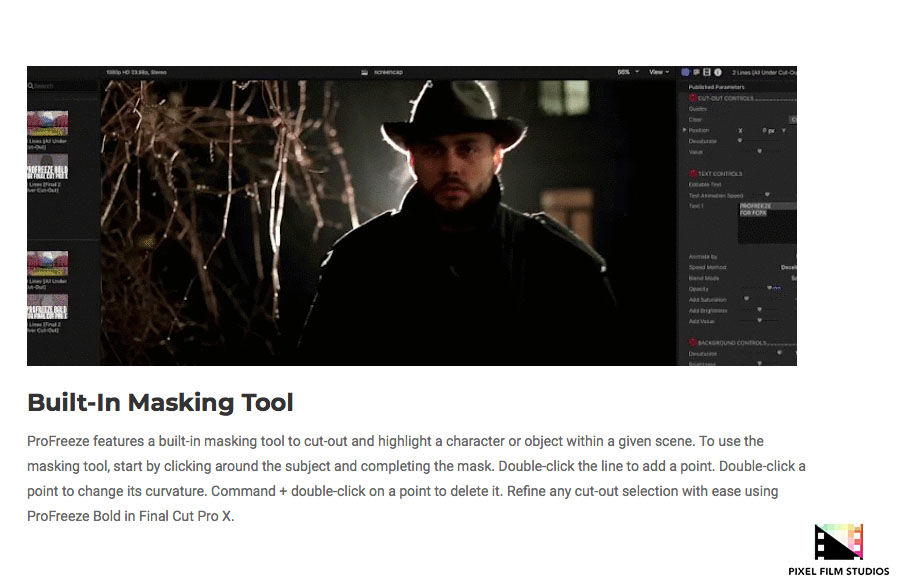Click the Editable Text label
Image resolution: width=913 pixels, height=585 pixels.
click(705, 184)
